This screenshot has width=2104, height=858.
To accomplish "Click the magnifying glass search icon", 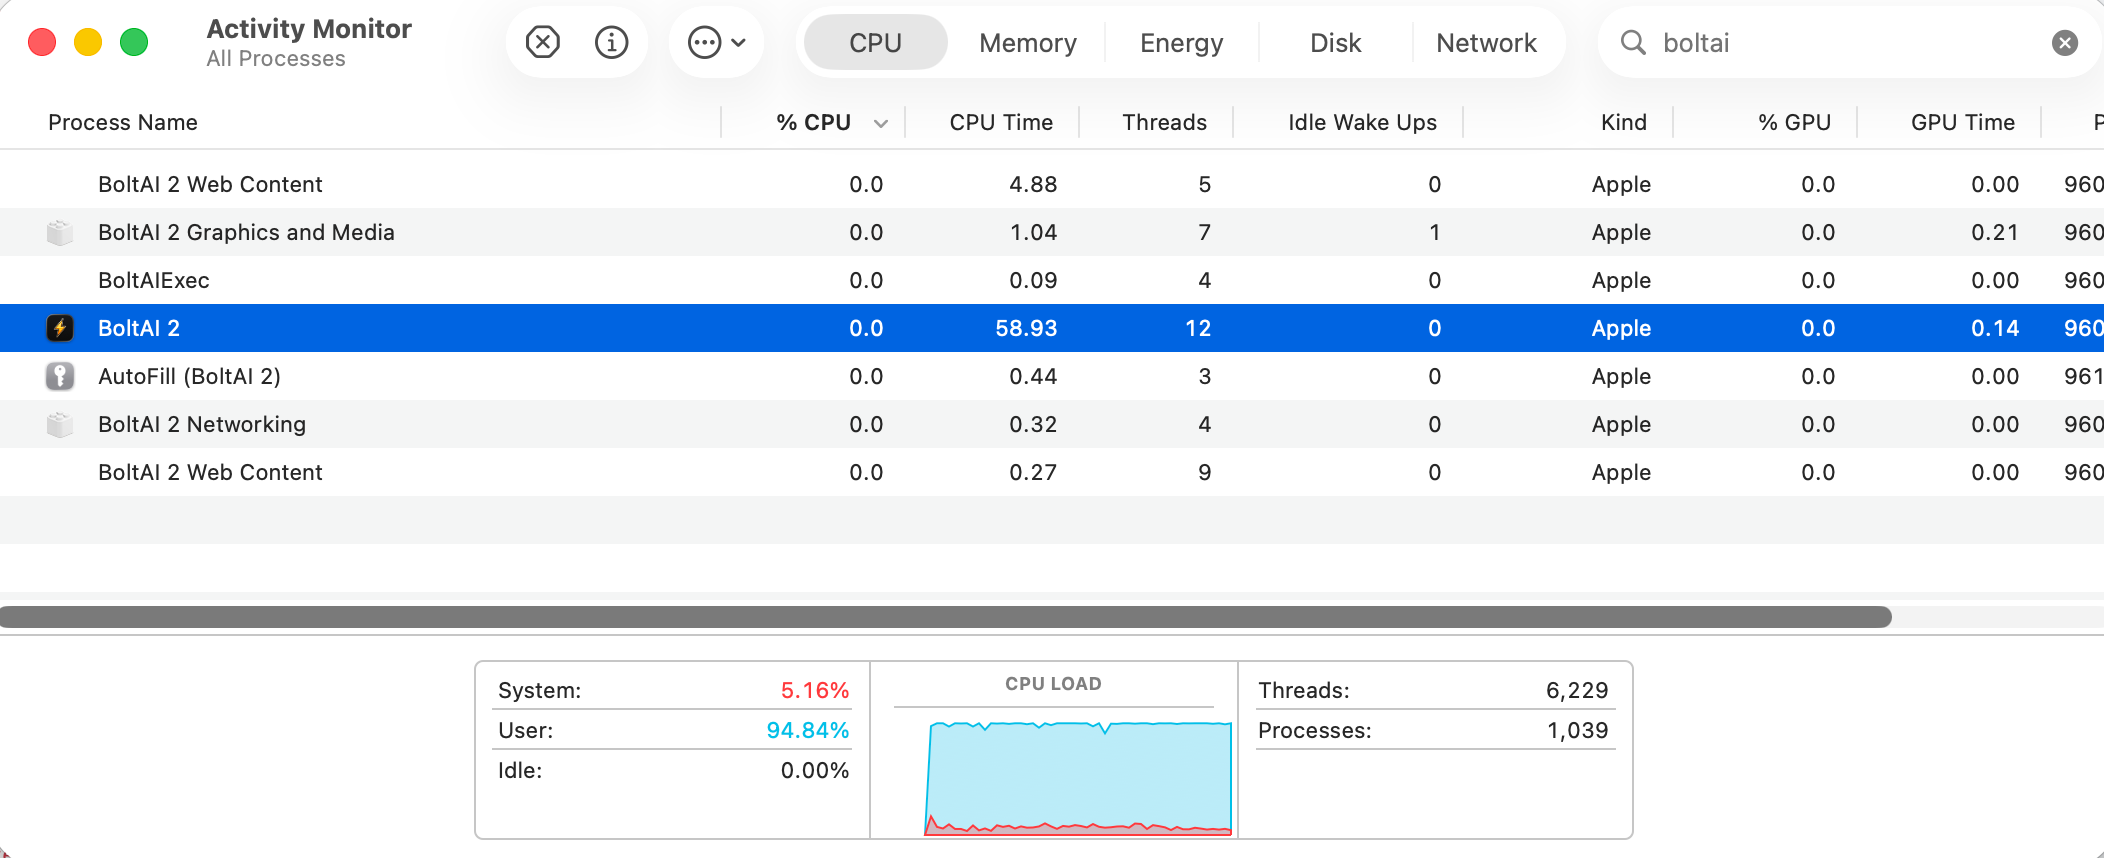I will pos(1632,42).
